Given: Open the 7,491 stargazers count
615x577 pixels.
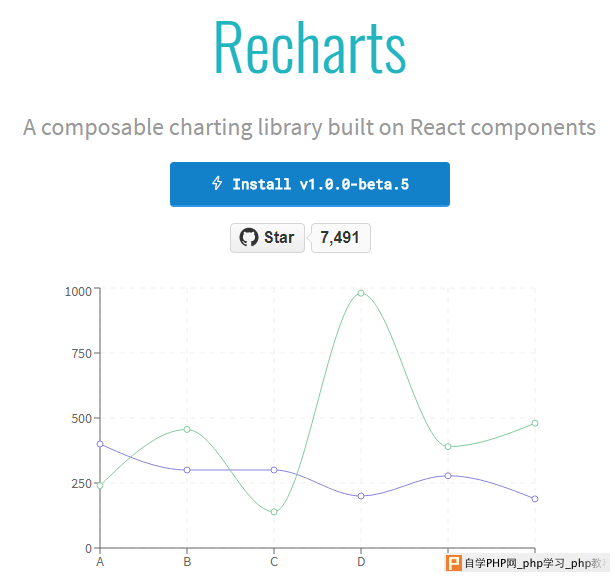Looking at the screenshot, I should click(x=341, y=237).
